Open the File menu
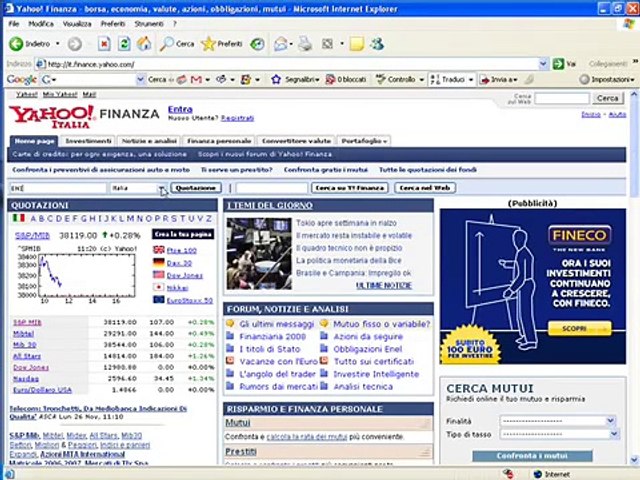This screenshot has width=640, height=480. coord(13,24)
